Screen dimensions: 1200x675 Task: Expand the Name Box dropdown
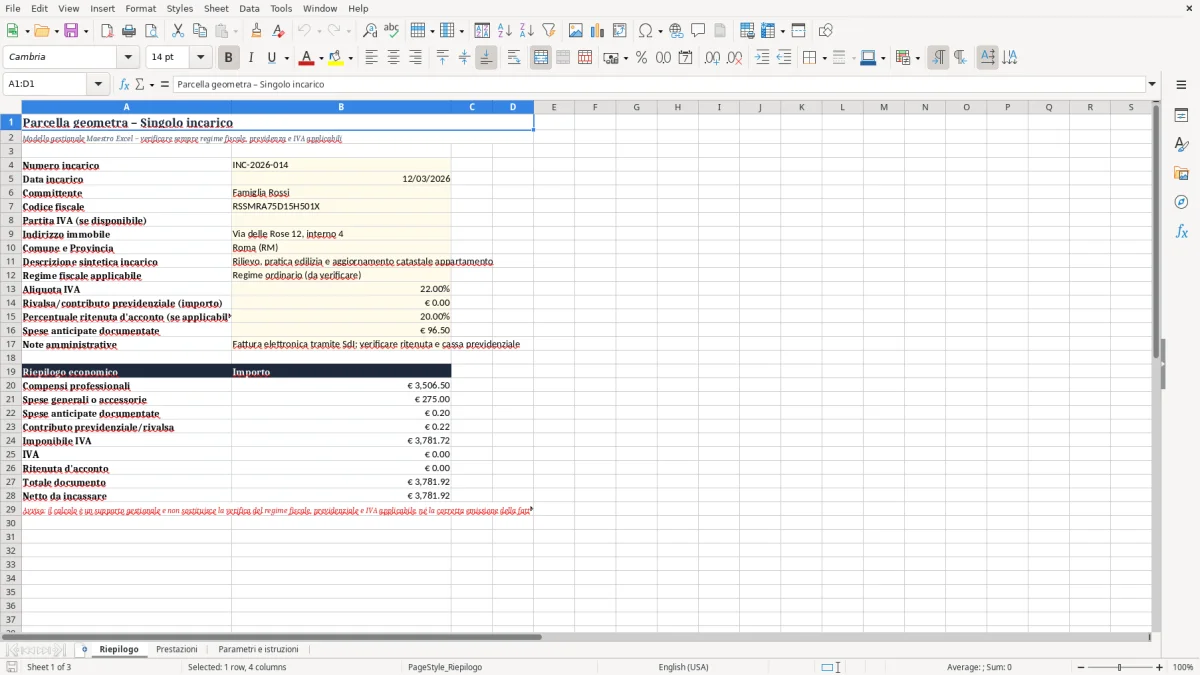coord(99,84)
